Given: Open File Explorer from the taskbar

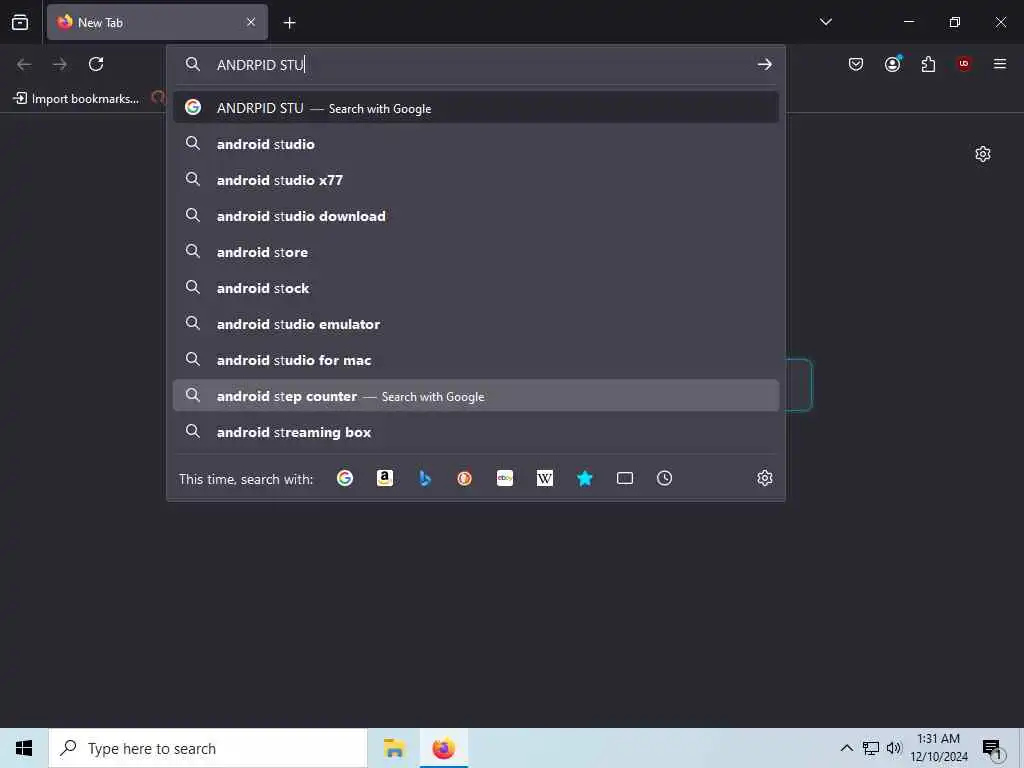Looking at the screenshot, I should click(x=394, y=748).
